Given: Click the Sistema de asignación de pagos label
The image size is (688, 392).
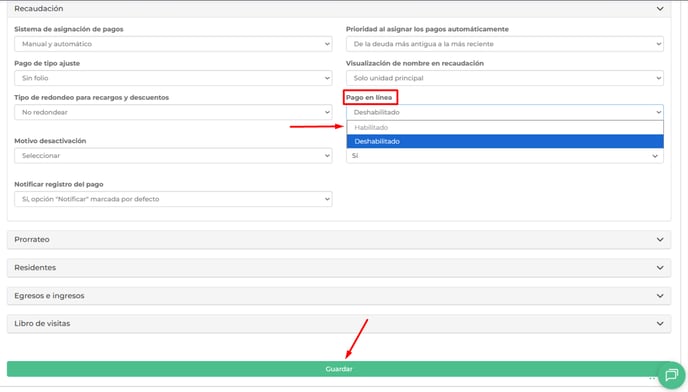Looking at the screenshot, I should (x=69, y=29).
